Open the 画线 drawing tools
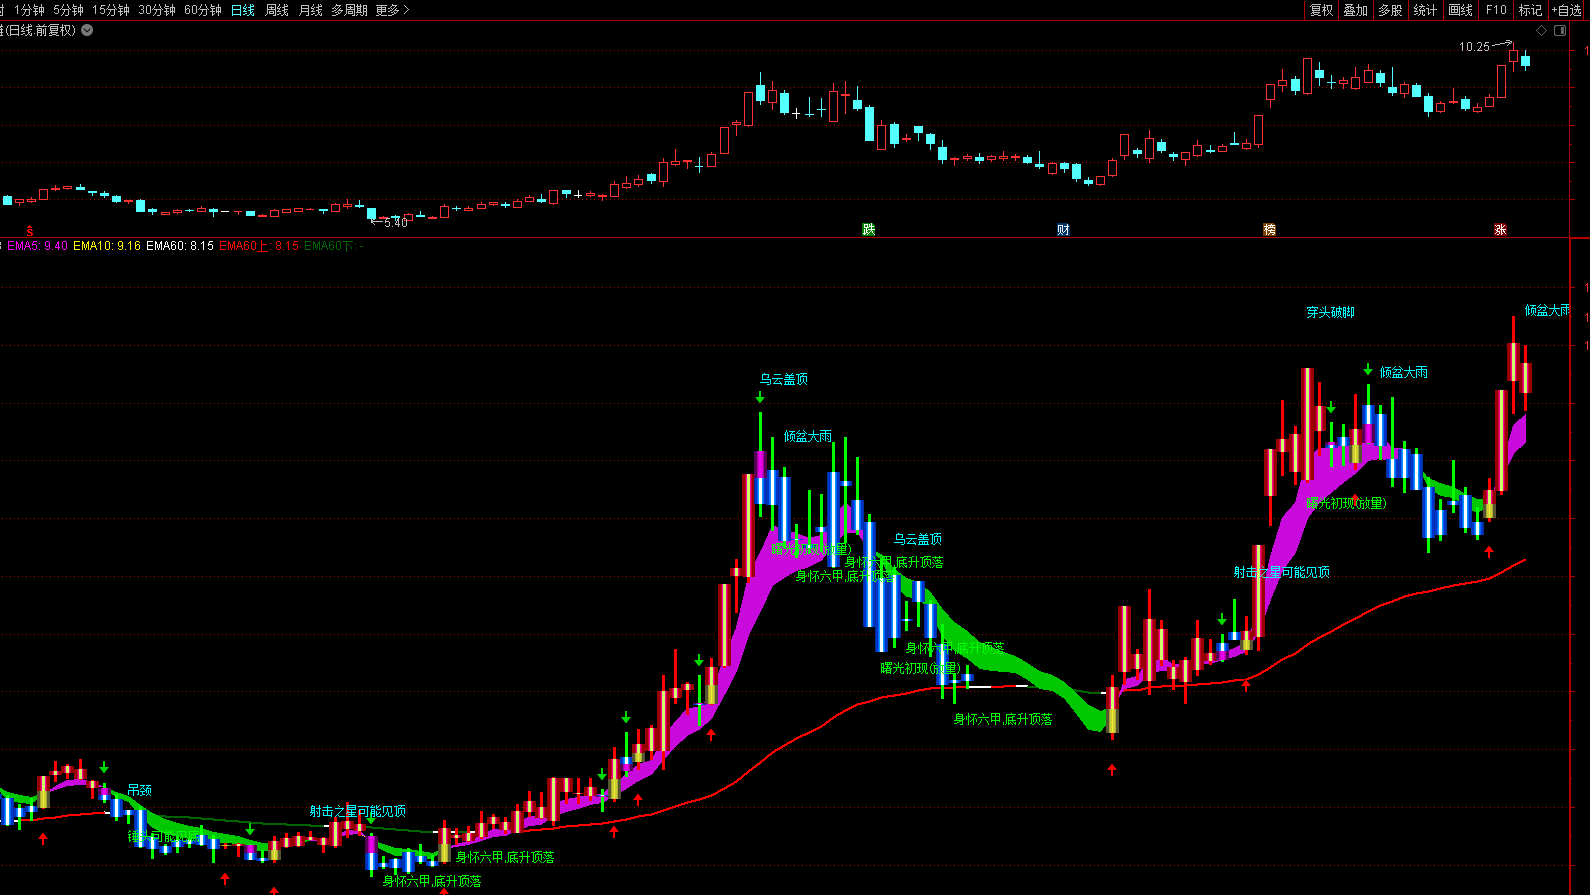 [x=1460, y=10]
